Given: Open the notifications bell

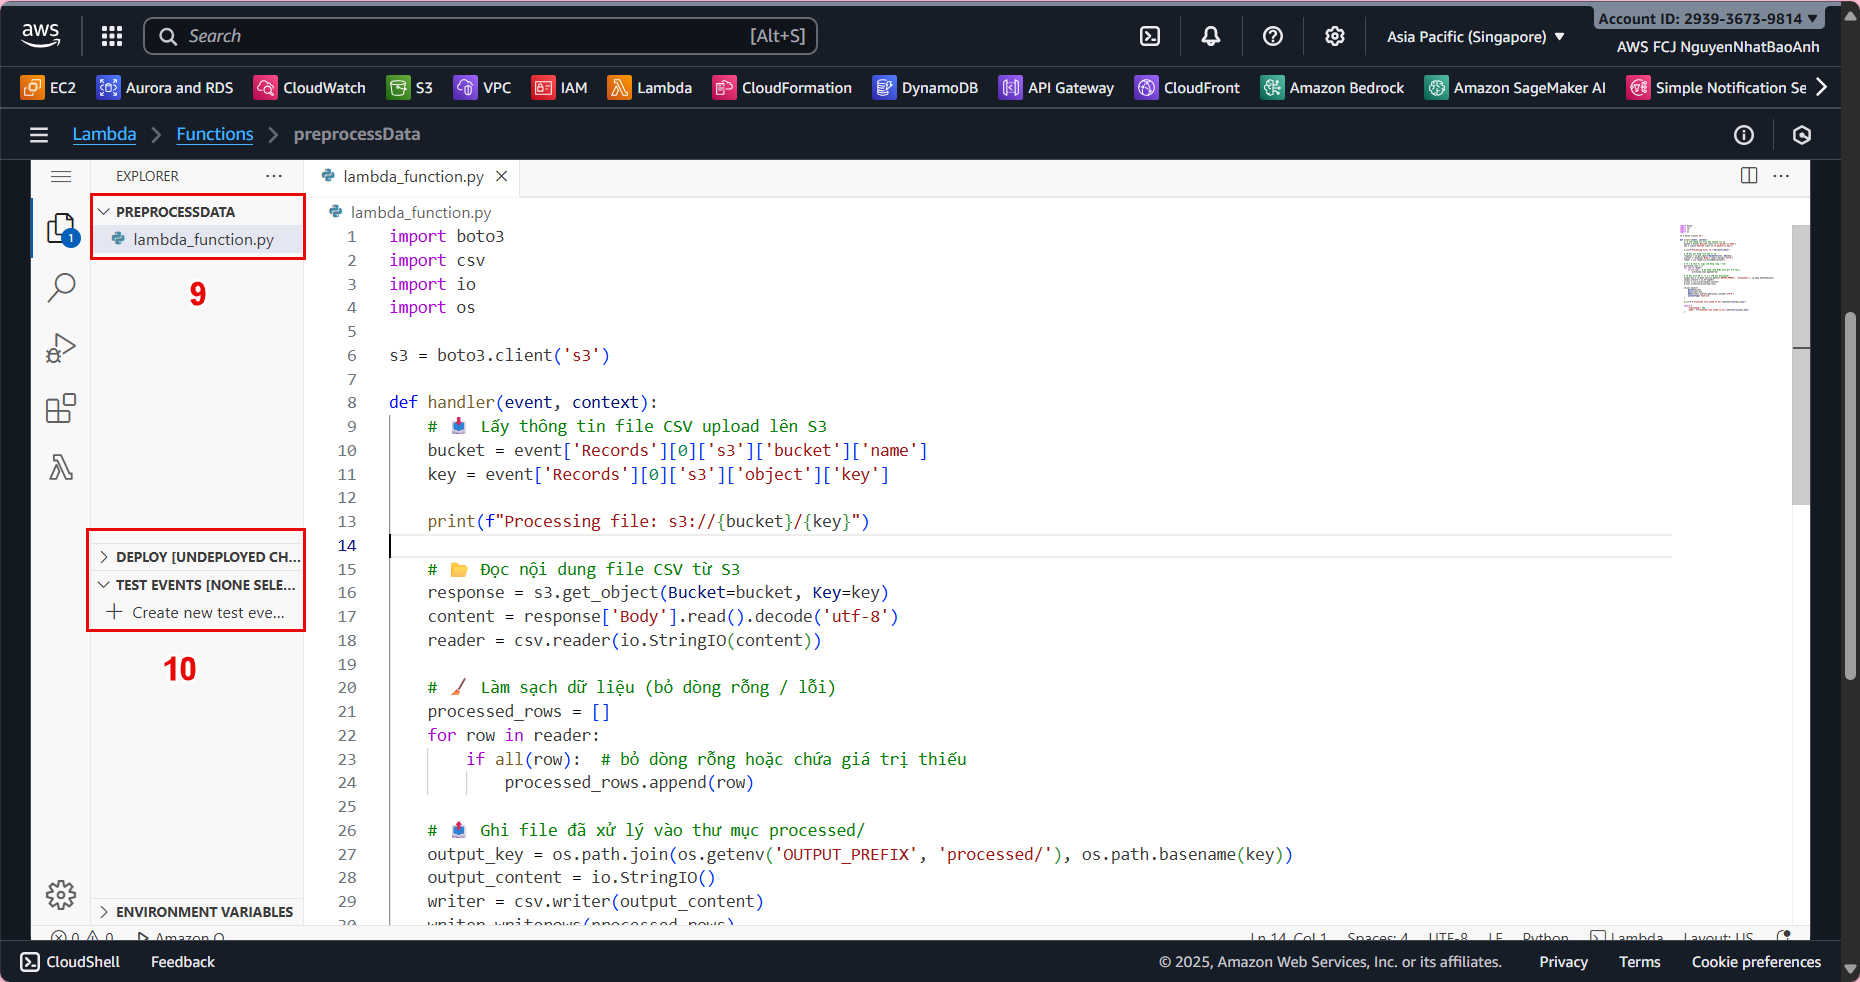Looking at the screenshot, I should (1211, 36).
